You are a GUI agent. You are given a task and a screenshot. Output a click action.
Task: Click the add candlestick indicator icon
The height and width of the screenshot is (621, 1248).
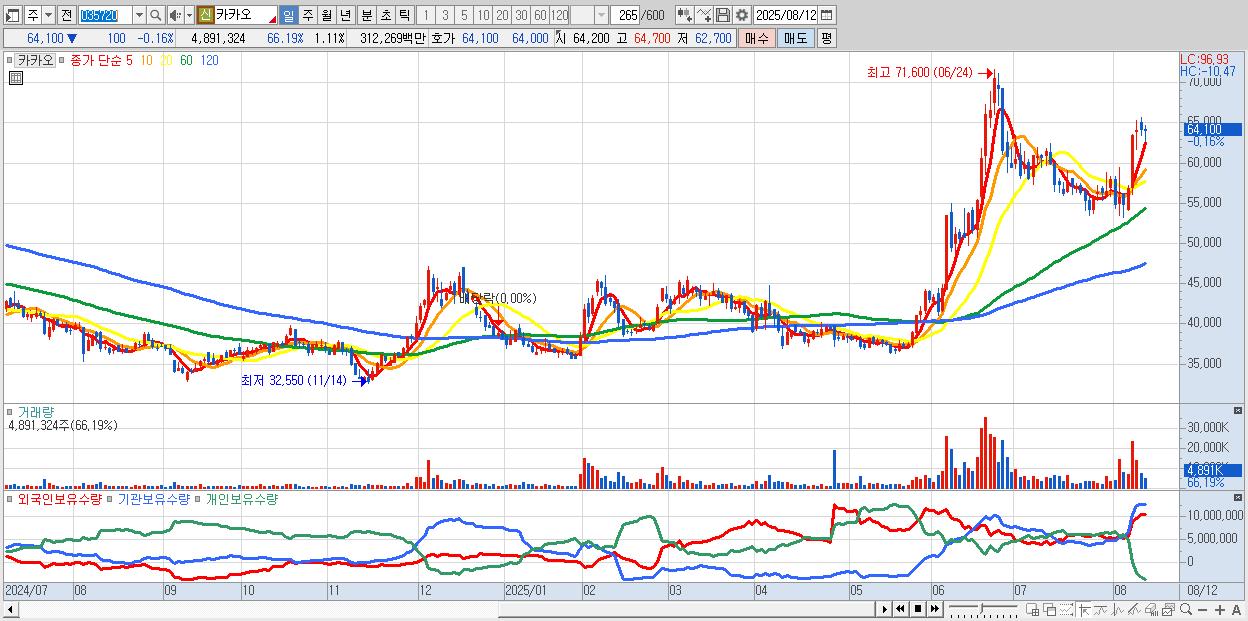coord(685,15)
